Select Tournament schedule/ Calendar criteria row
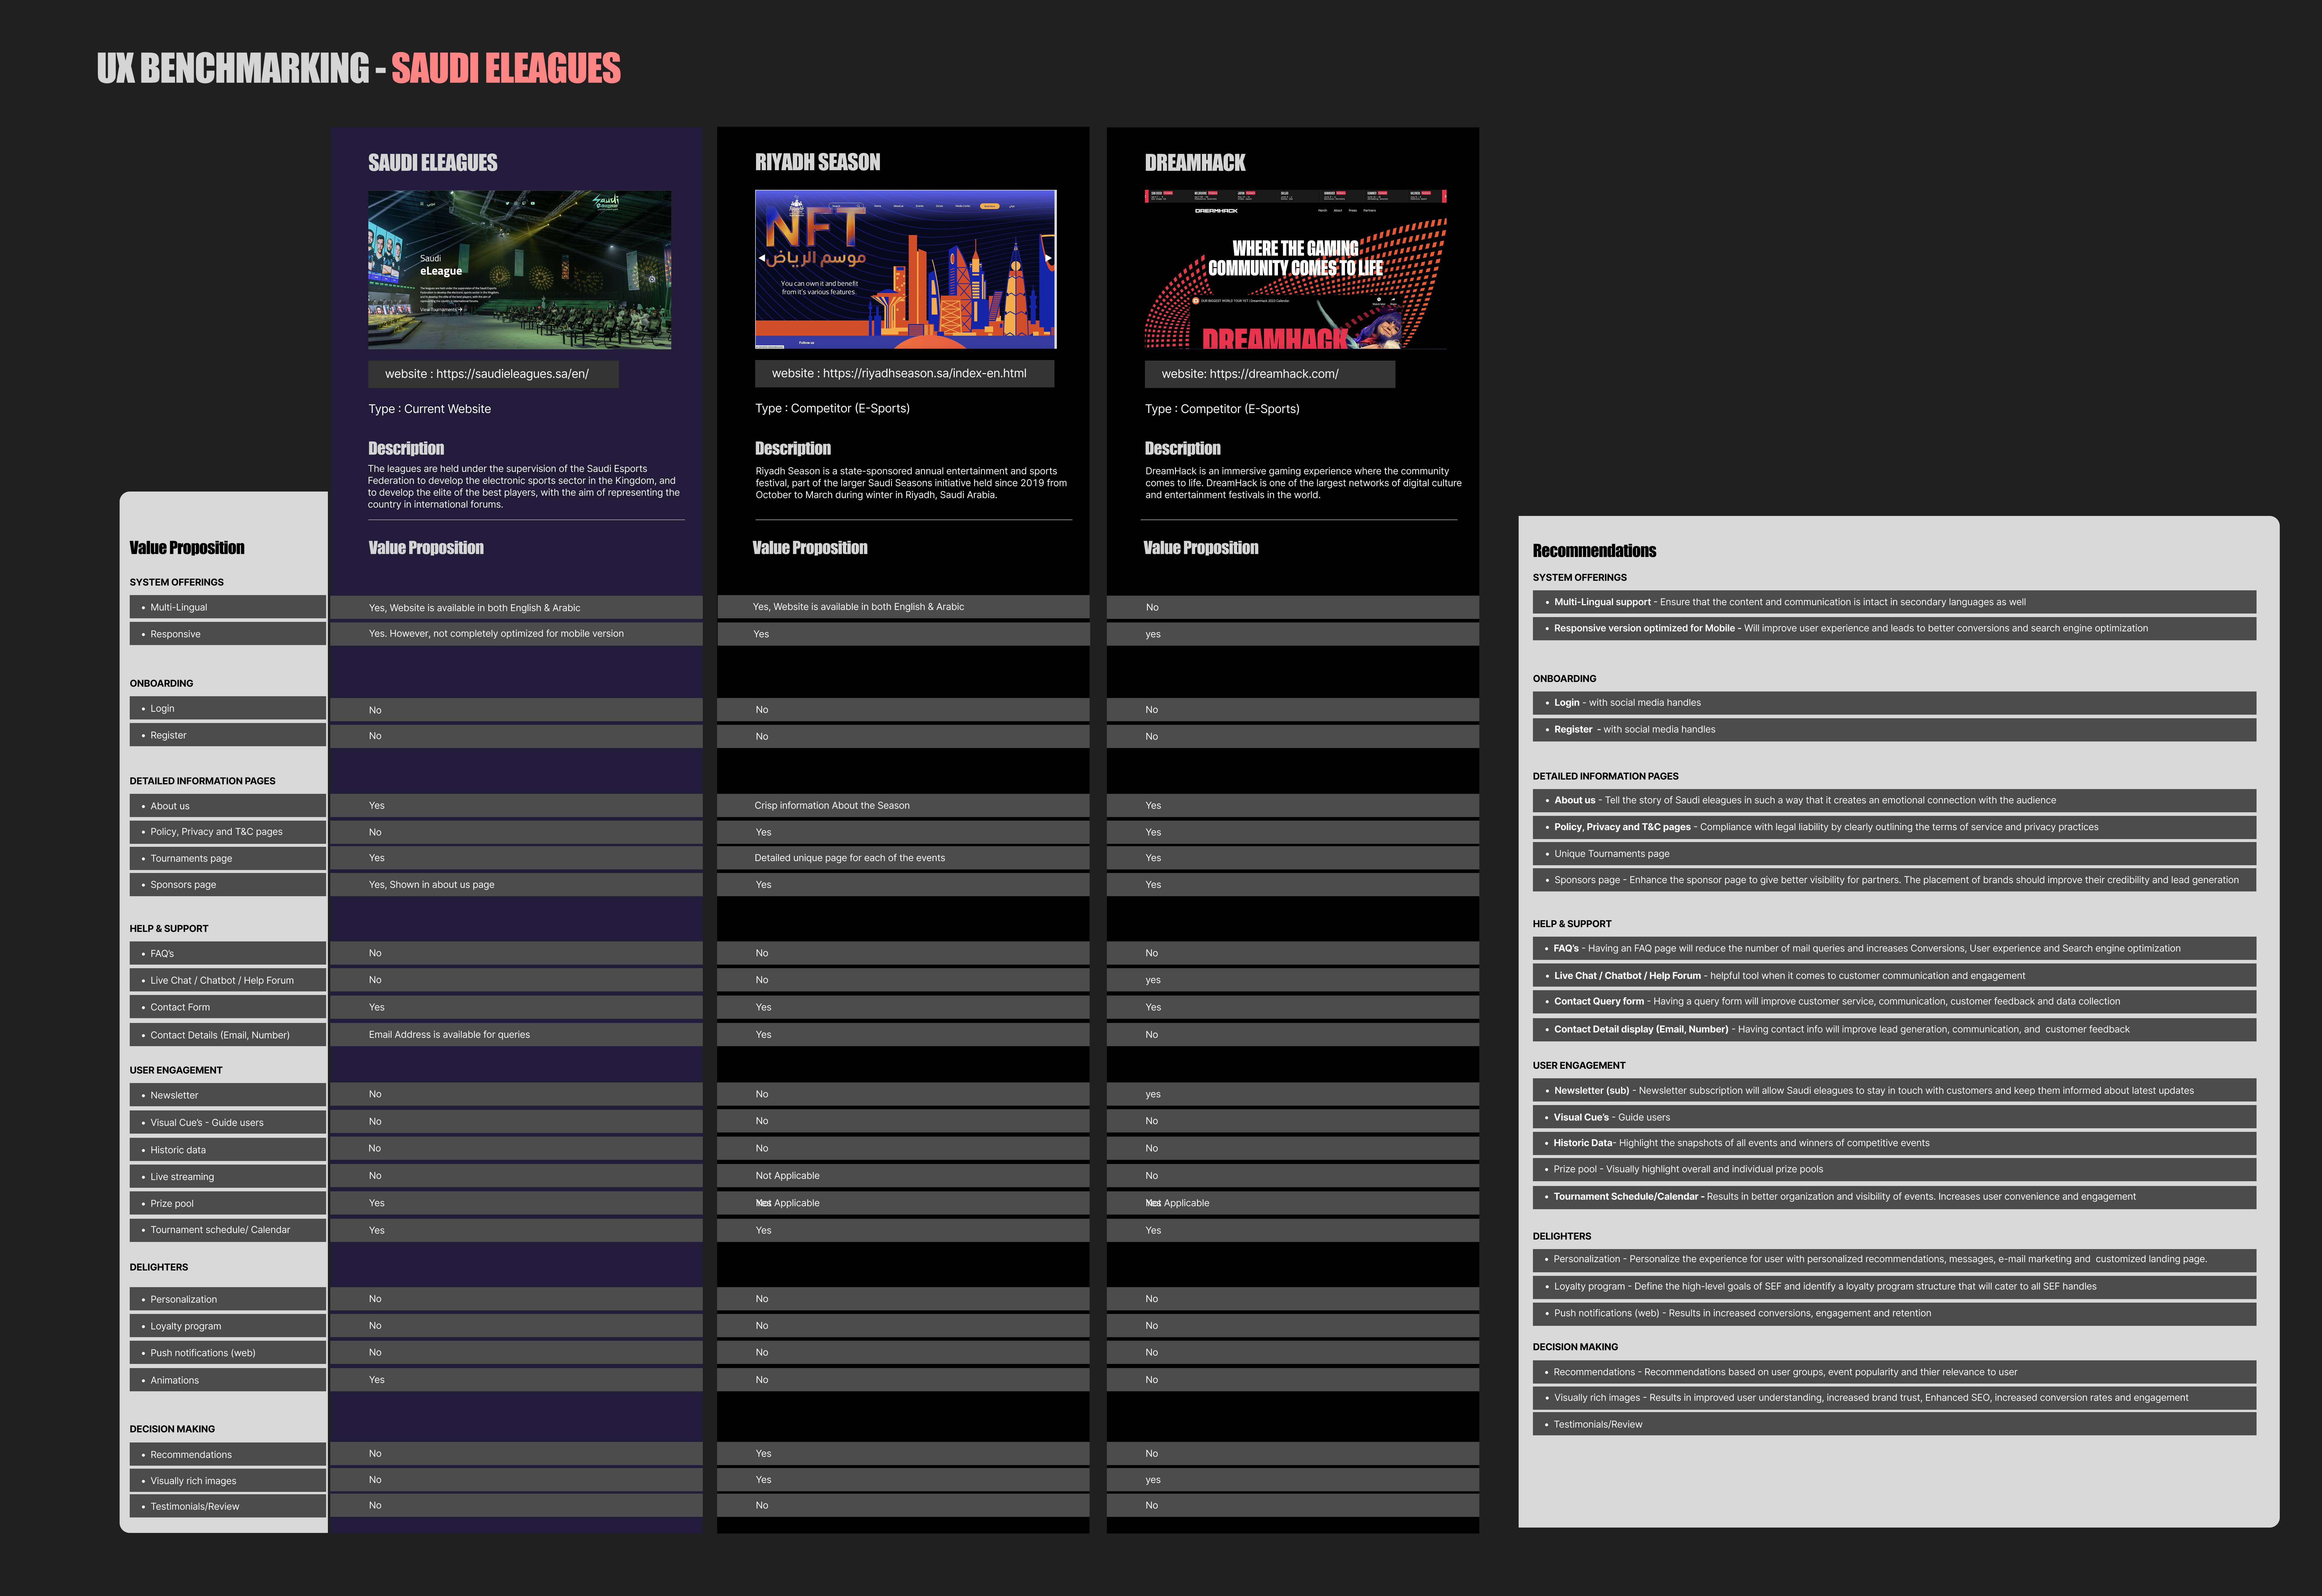The width and height of the screenshot is (2322, 1596). tap(227, 1230)
